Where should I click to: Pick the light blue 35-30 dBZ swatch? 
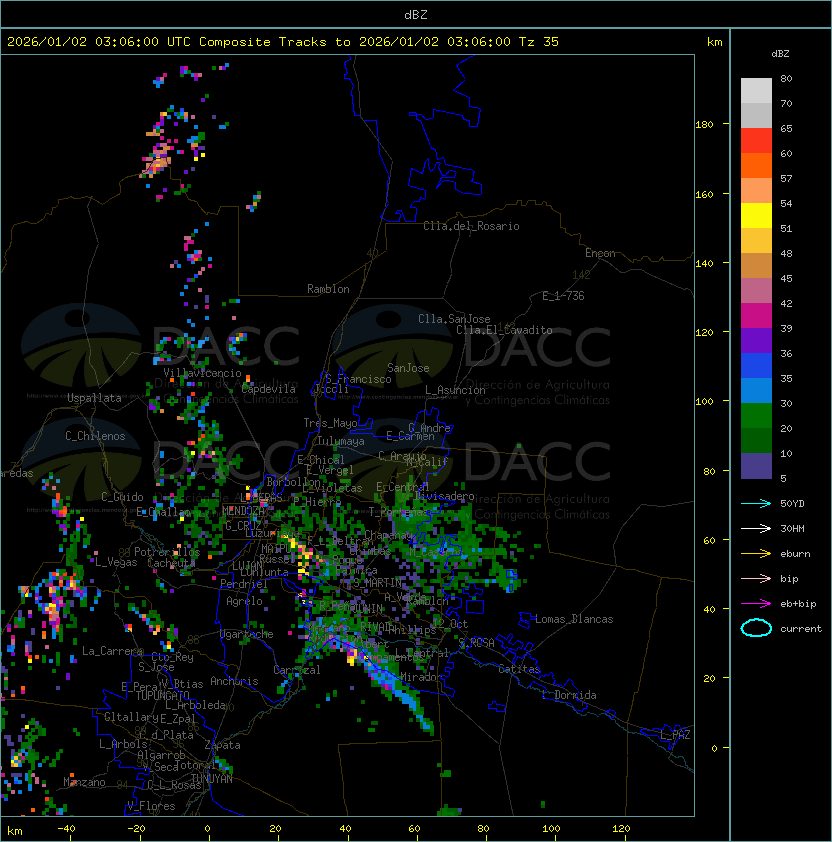pyautogui.click(x=756, y=390)
